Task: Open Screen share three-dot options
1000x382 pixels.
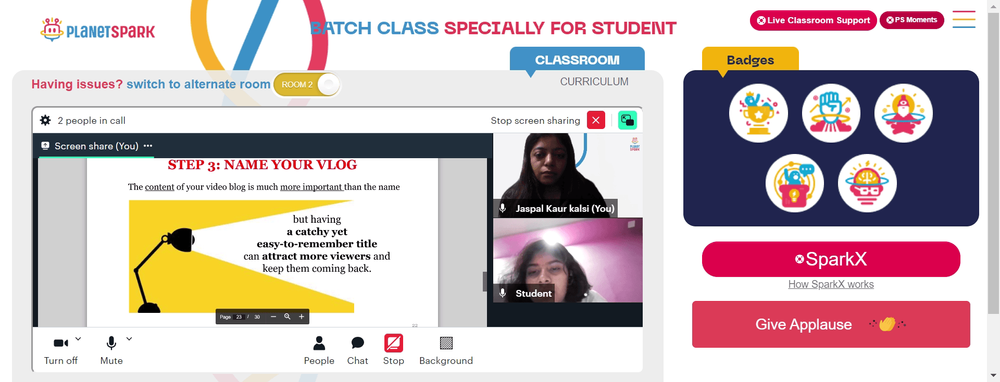Action: click(148, 146)
